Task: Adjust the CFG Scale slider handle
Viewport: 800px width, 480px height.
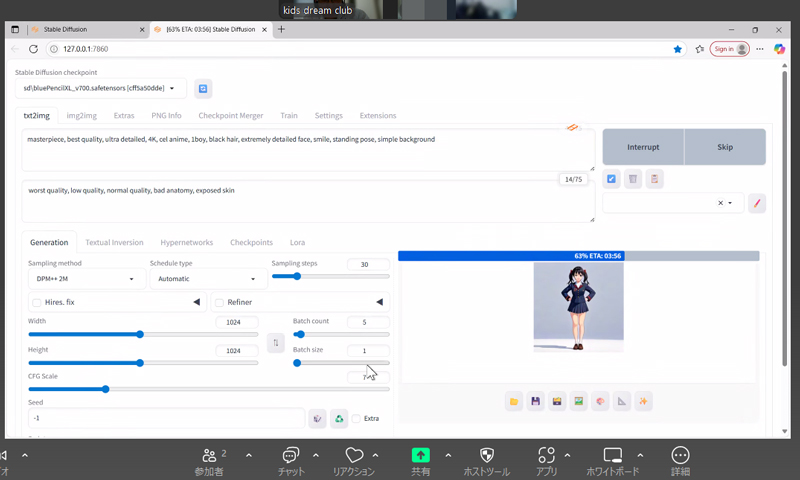Action: 106,389
